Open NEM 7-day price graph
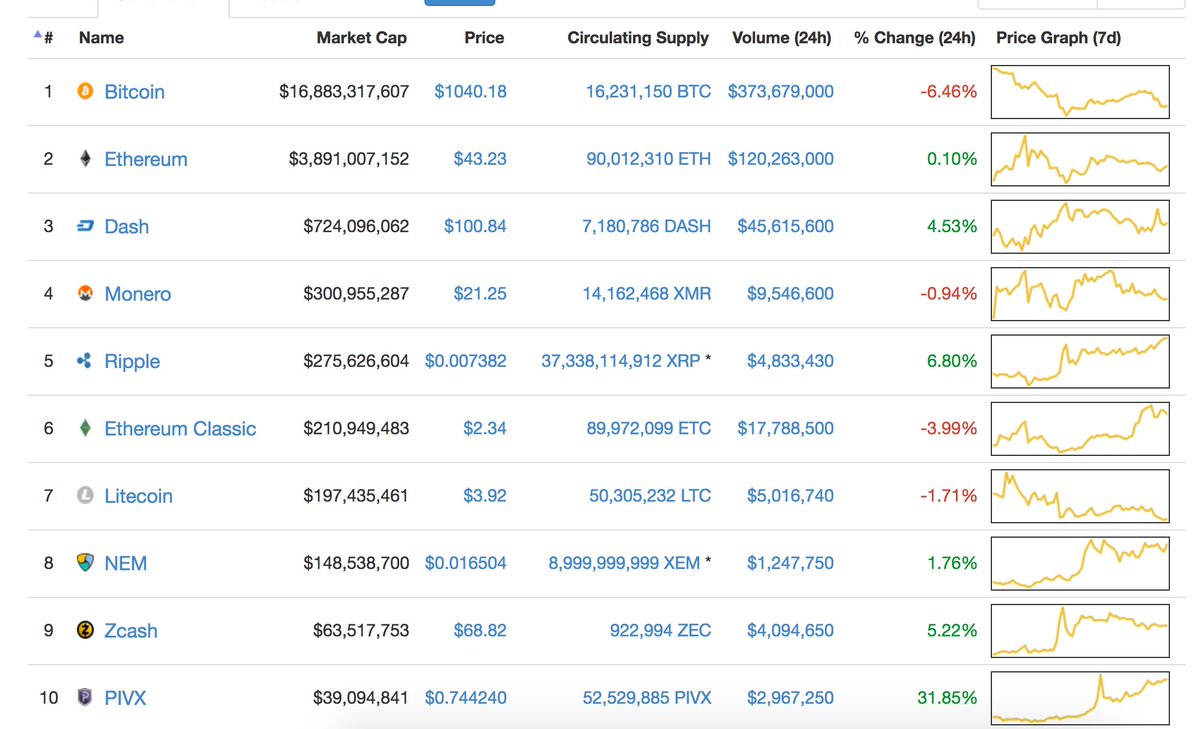 coord(1080,563)
